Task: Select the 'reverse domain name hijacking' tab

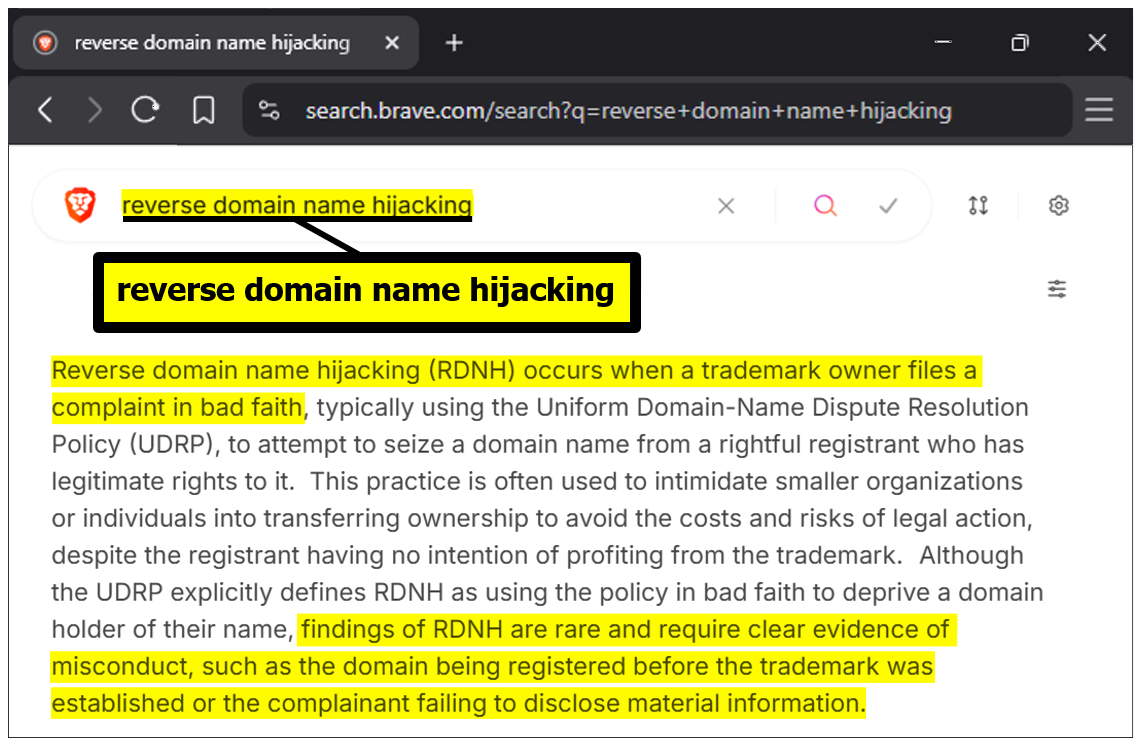Action: tap(211, 43)
